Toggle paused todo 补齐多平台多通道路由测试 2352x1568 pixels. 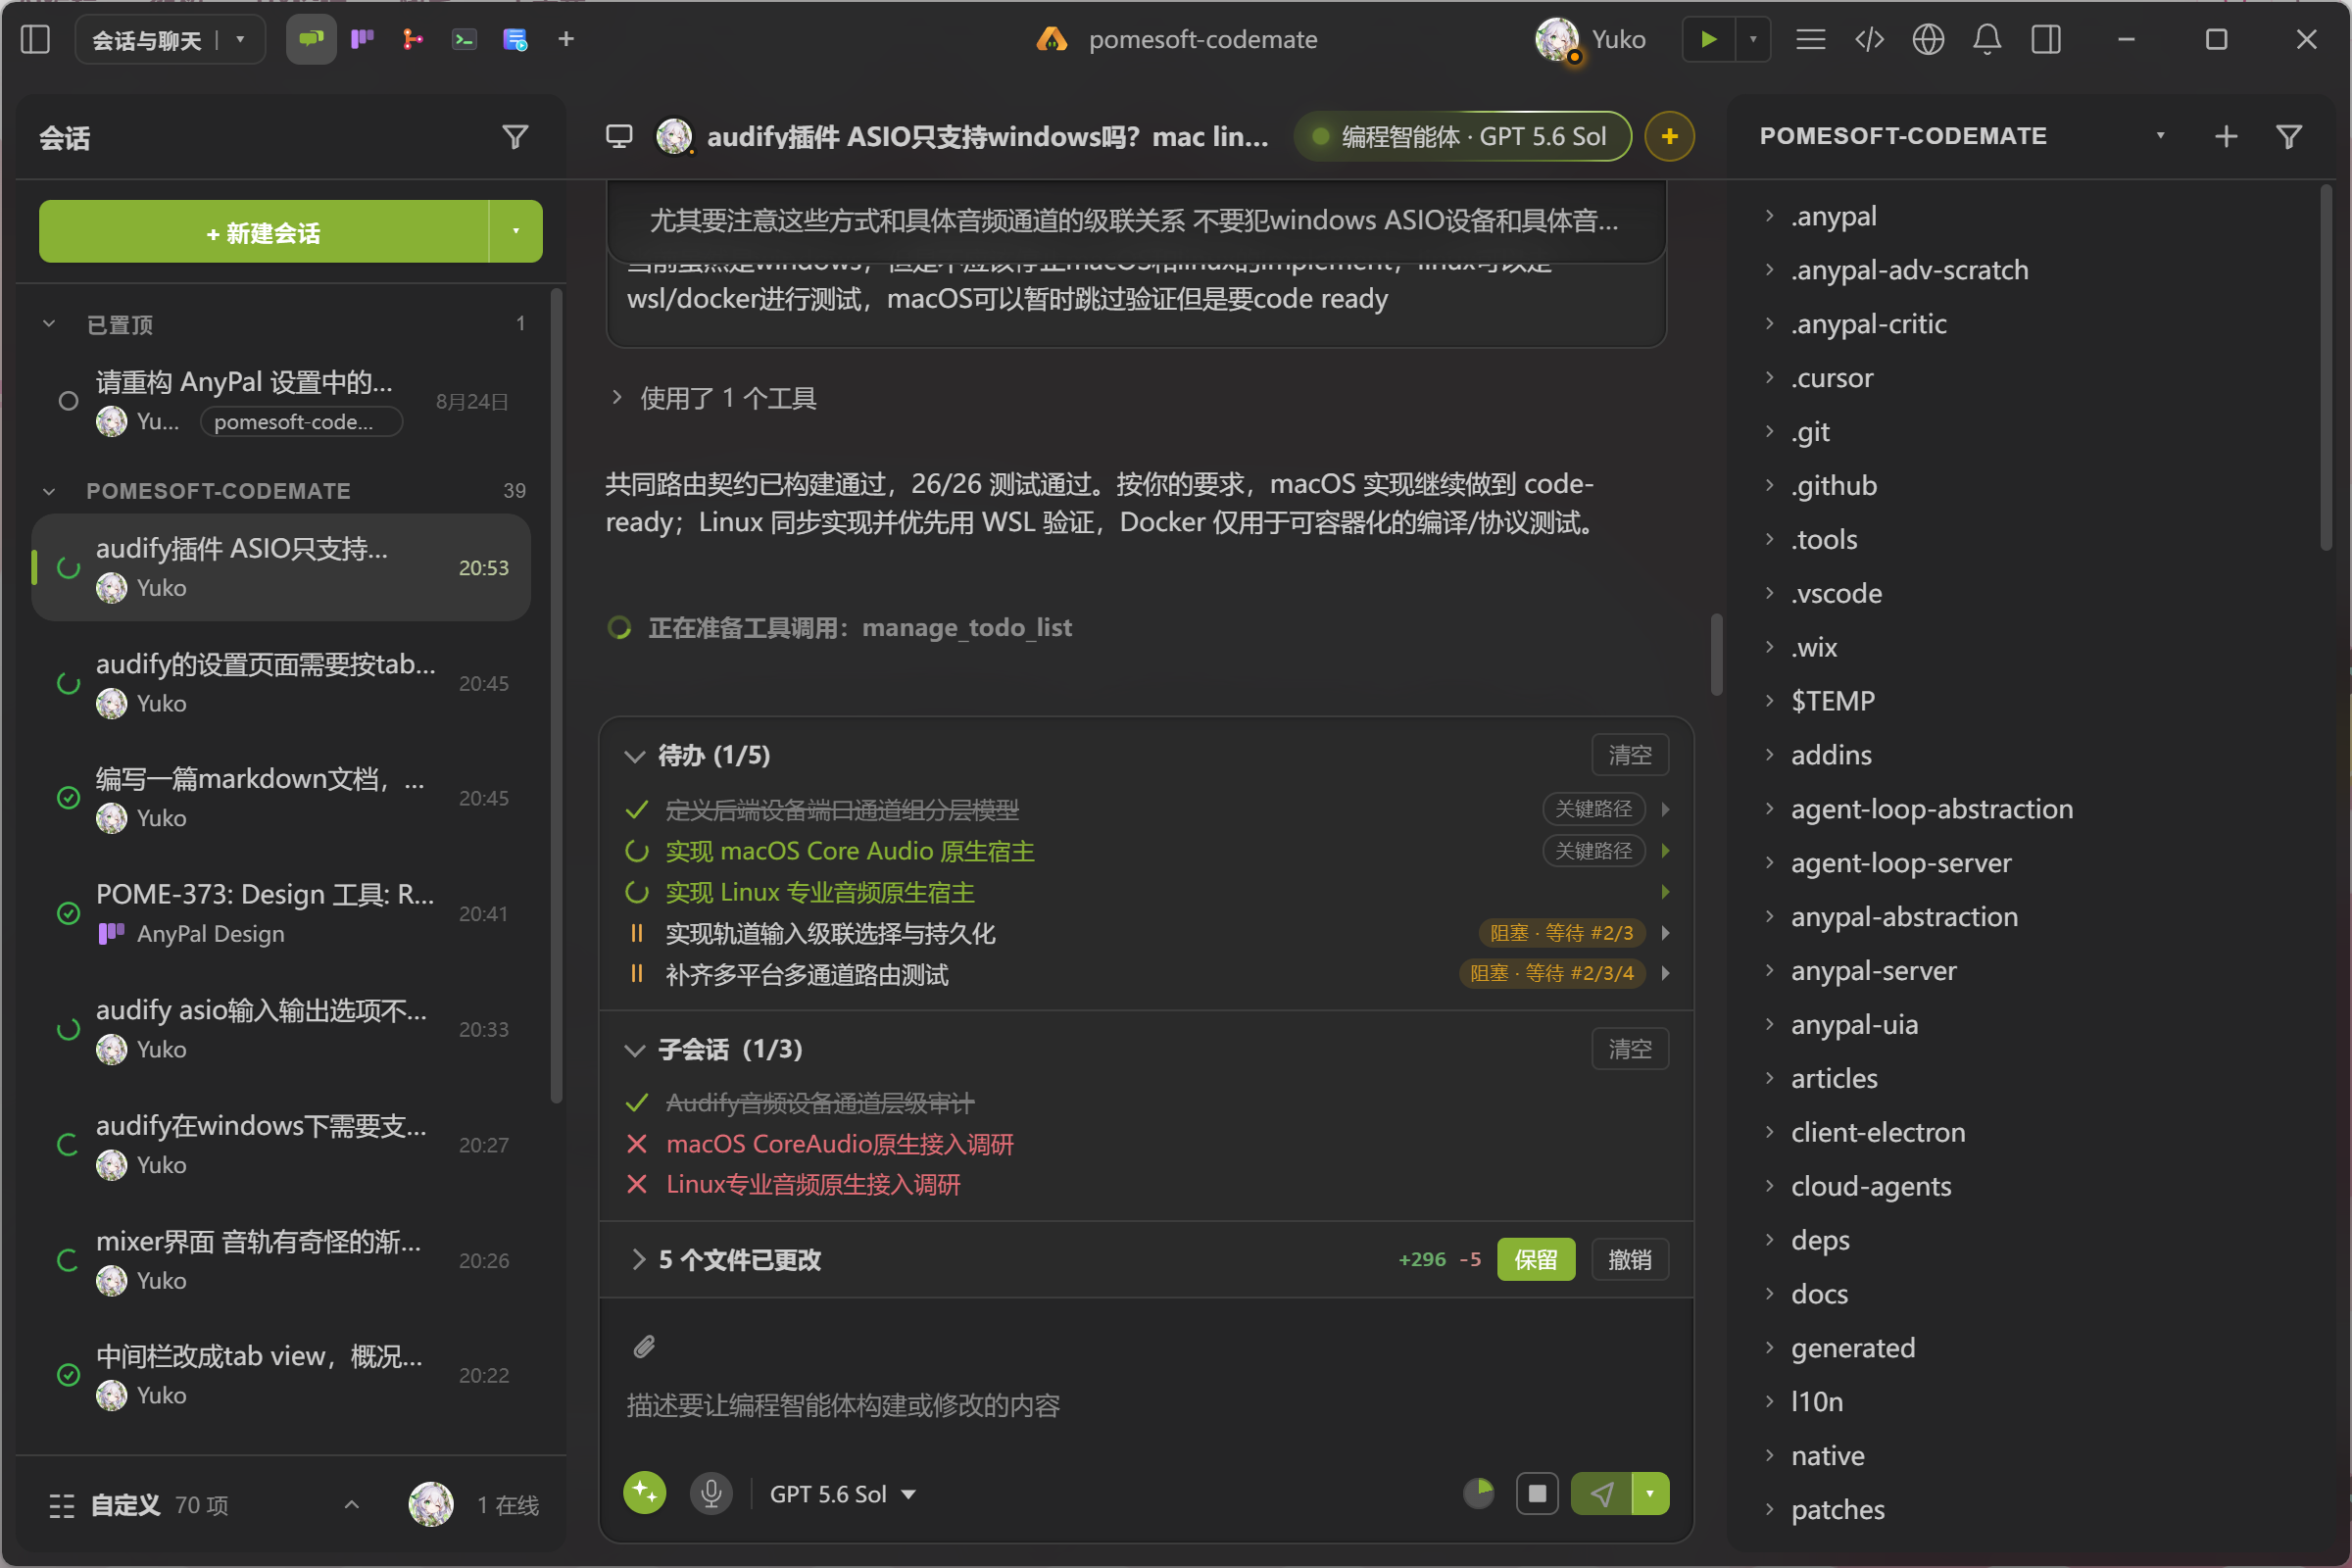[x=636, y=973]
